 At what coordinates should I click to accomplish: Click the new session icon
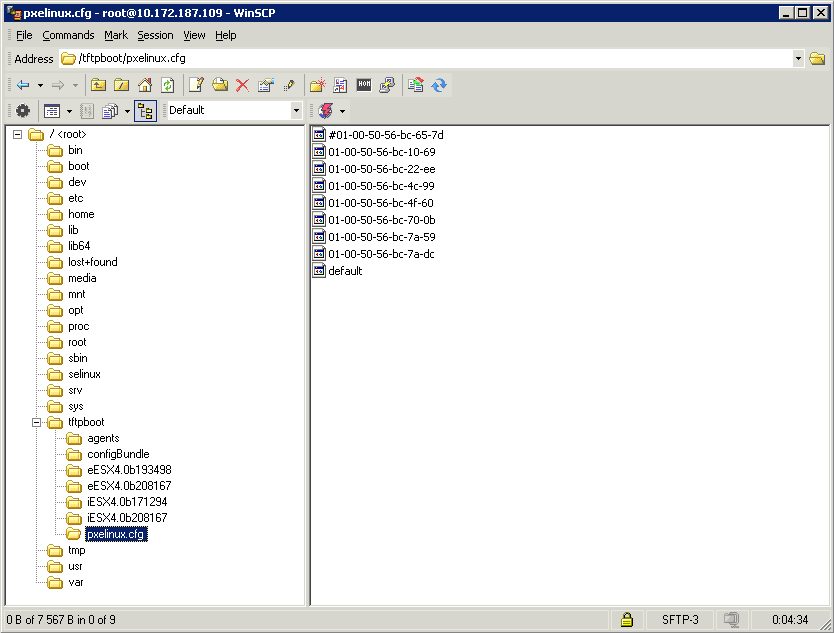pos(326,111)
